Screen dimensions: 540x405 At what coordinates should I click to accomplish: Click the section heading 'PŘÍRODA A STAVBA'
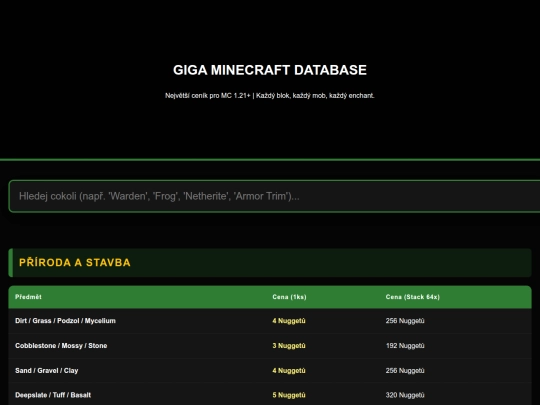[75, 262]
